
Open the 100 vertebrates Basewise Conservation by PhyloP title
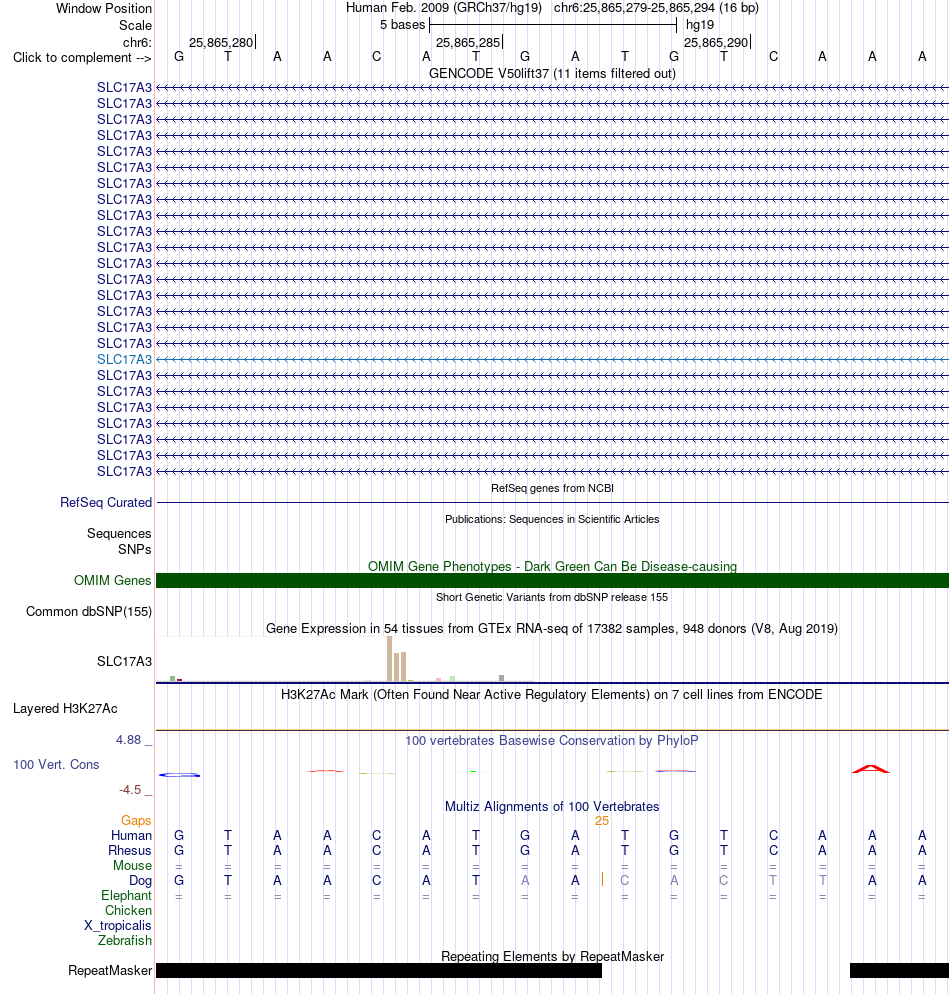pyautogui.click(x=552, y=740)
